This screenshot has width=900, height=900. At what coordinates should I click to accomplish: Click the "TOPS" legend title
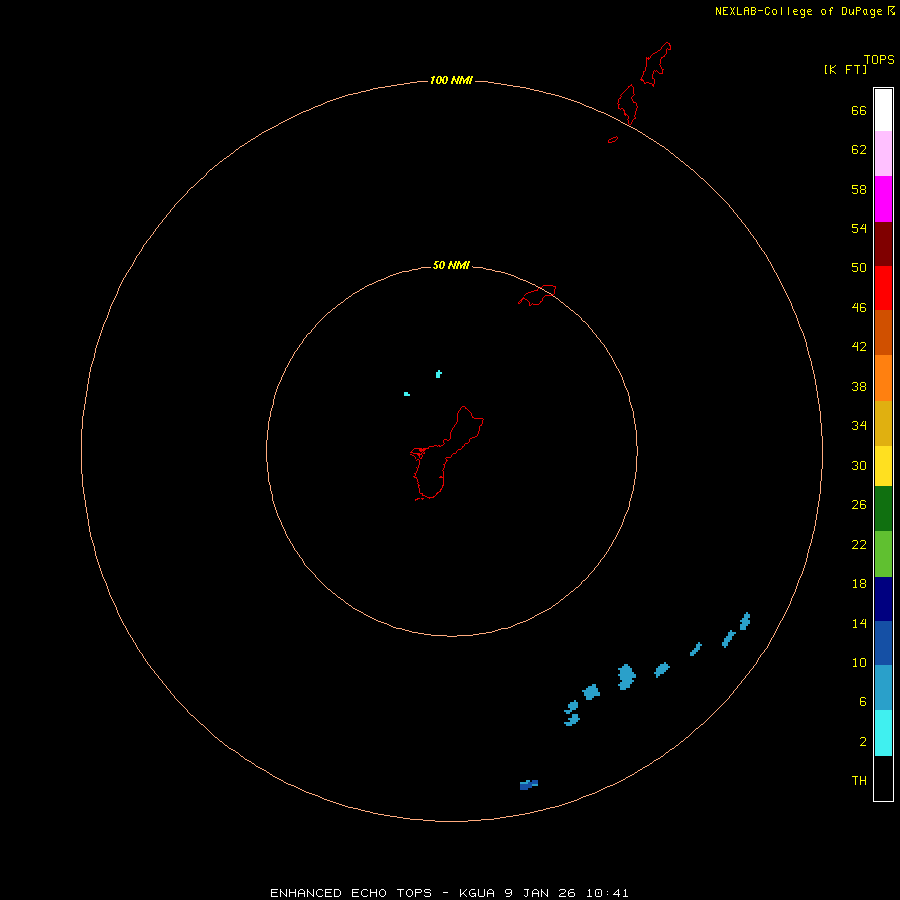click(879, 60)
